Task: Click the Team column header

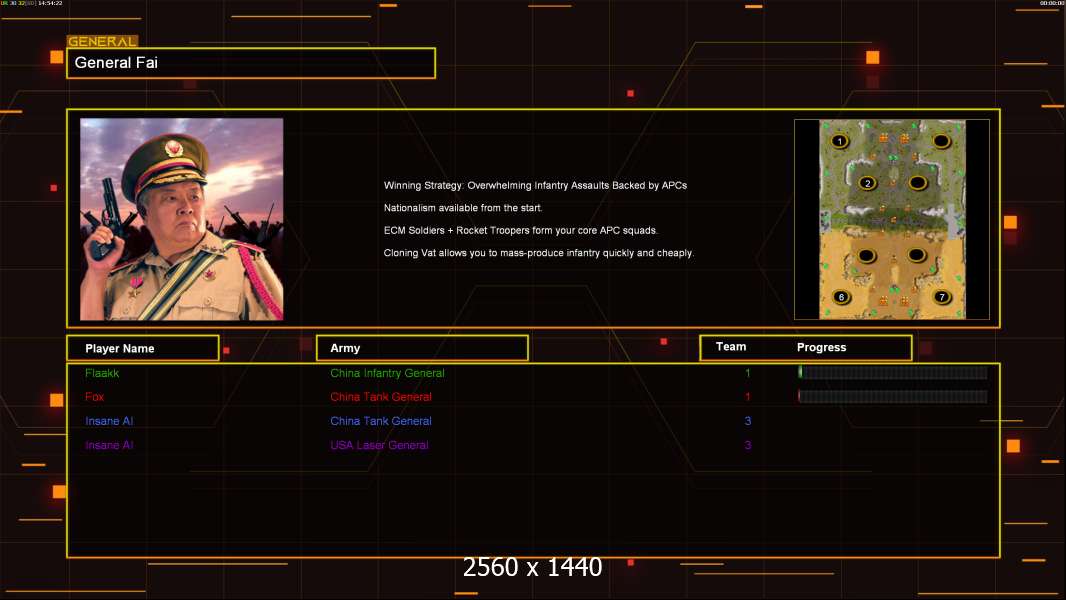Action: coord(731,347)
